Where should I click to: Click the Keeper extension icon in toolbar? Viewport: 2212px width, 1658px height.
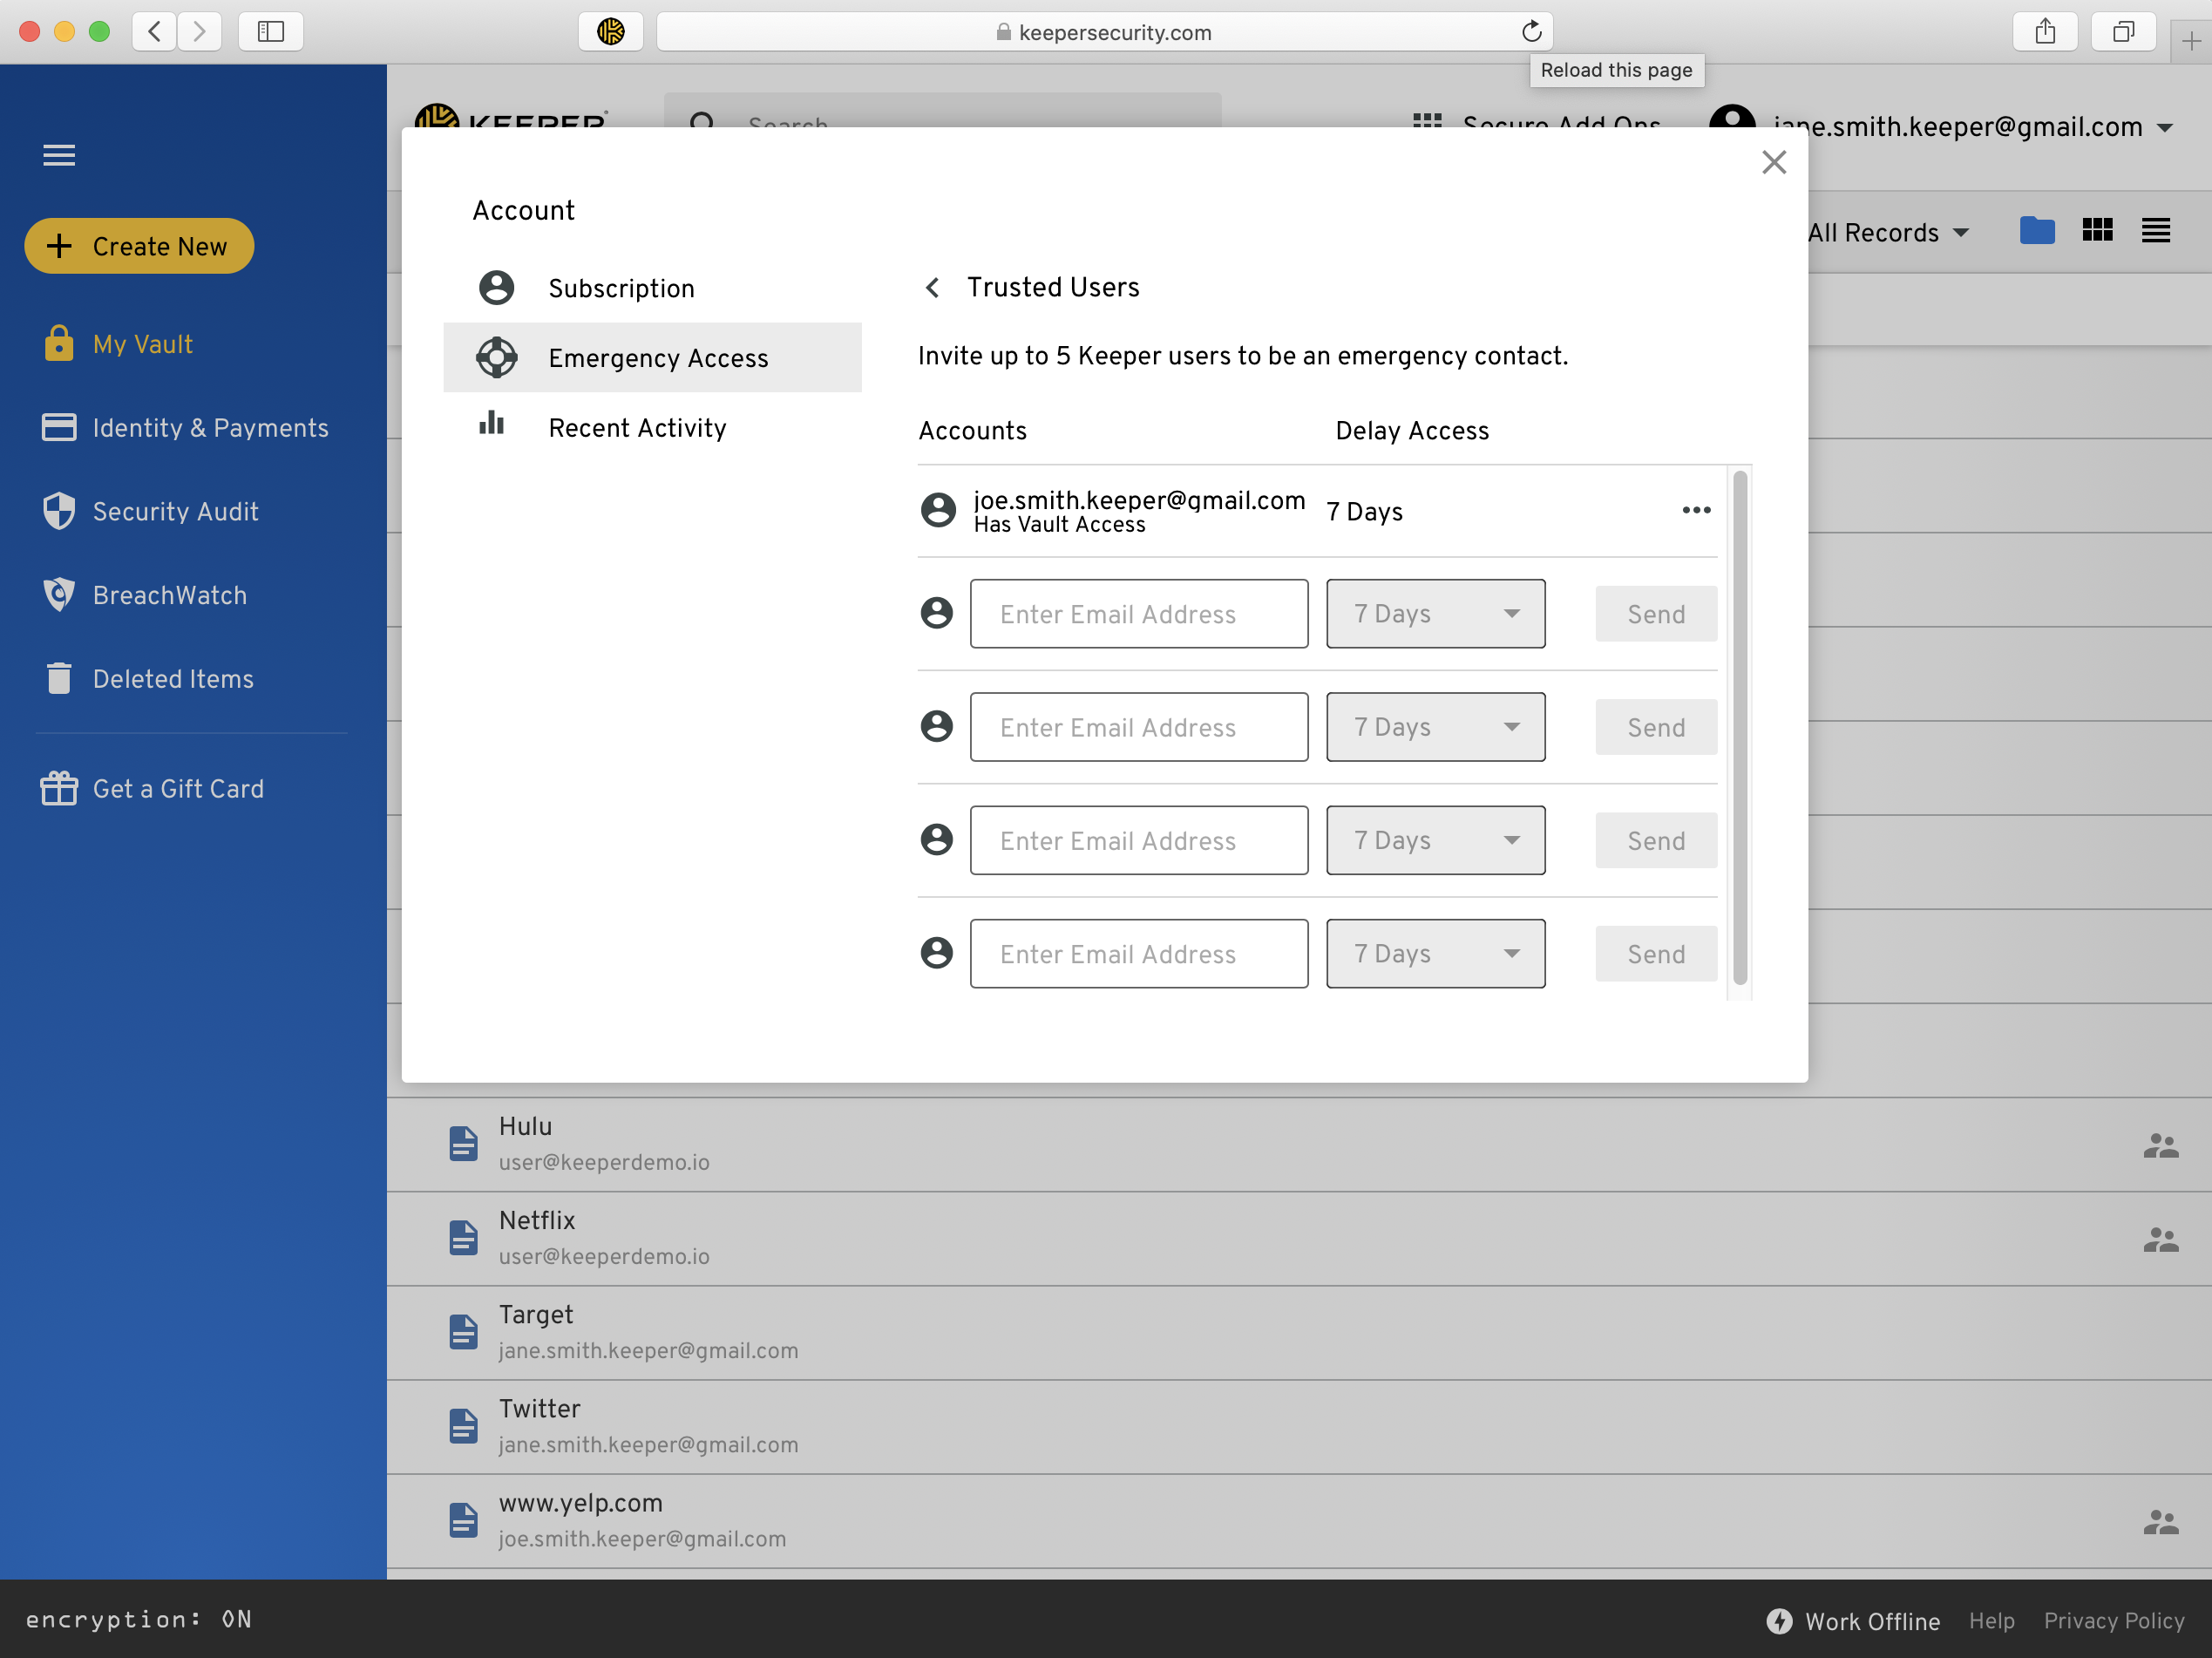[610, 32]
